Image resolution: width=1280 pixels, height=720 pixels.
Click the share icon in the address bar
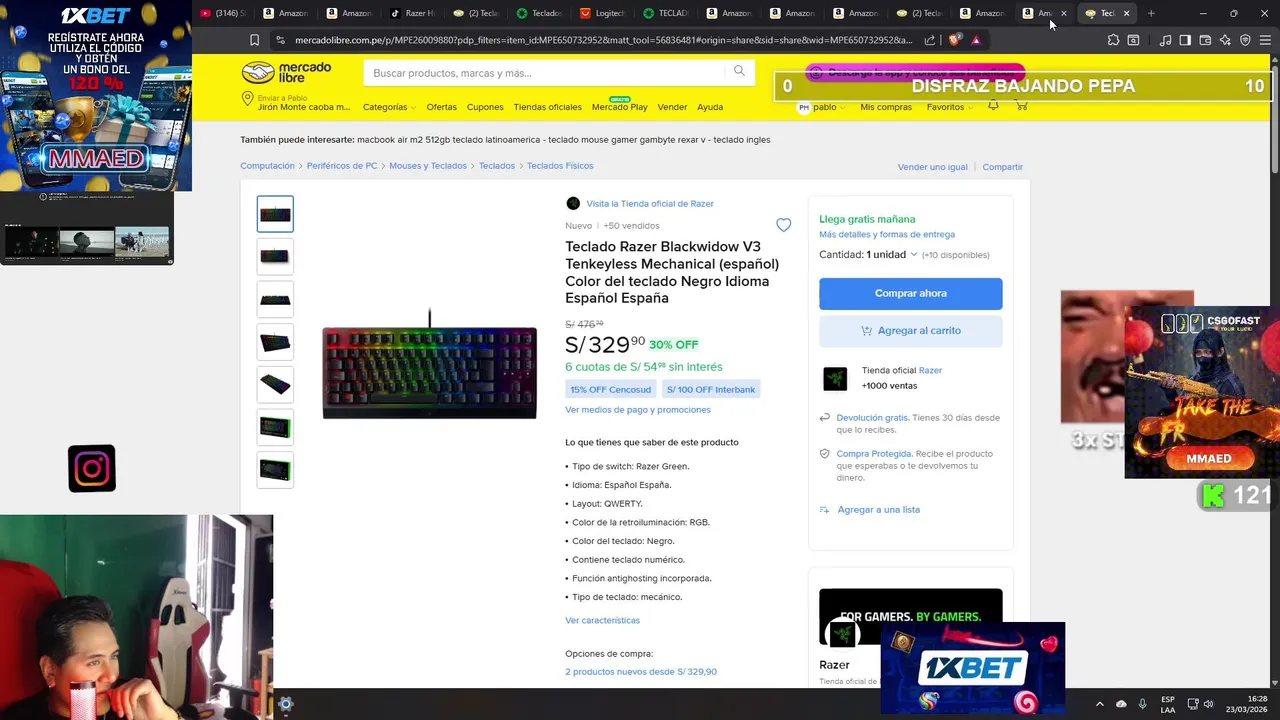[930, 40]
